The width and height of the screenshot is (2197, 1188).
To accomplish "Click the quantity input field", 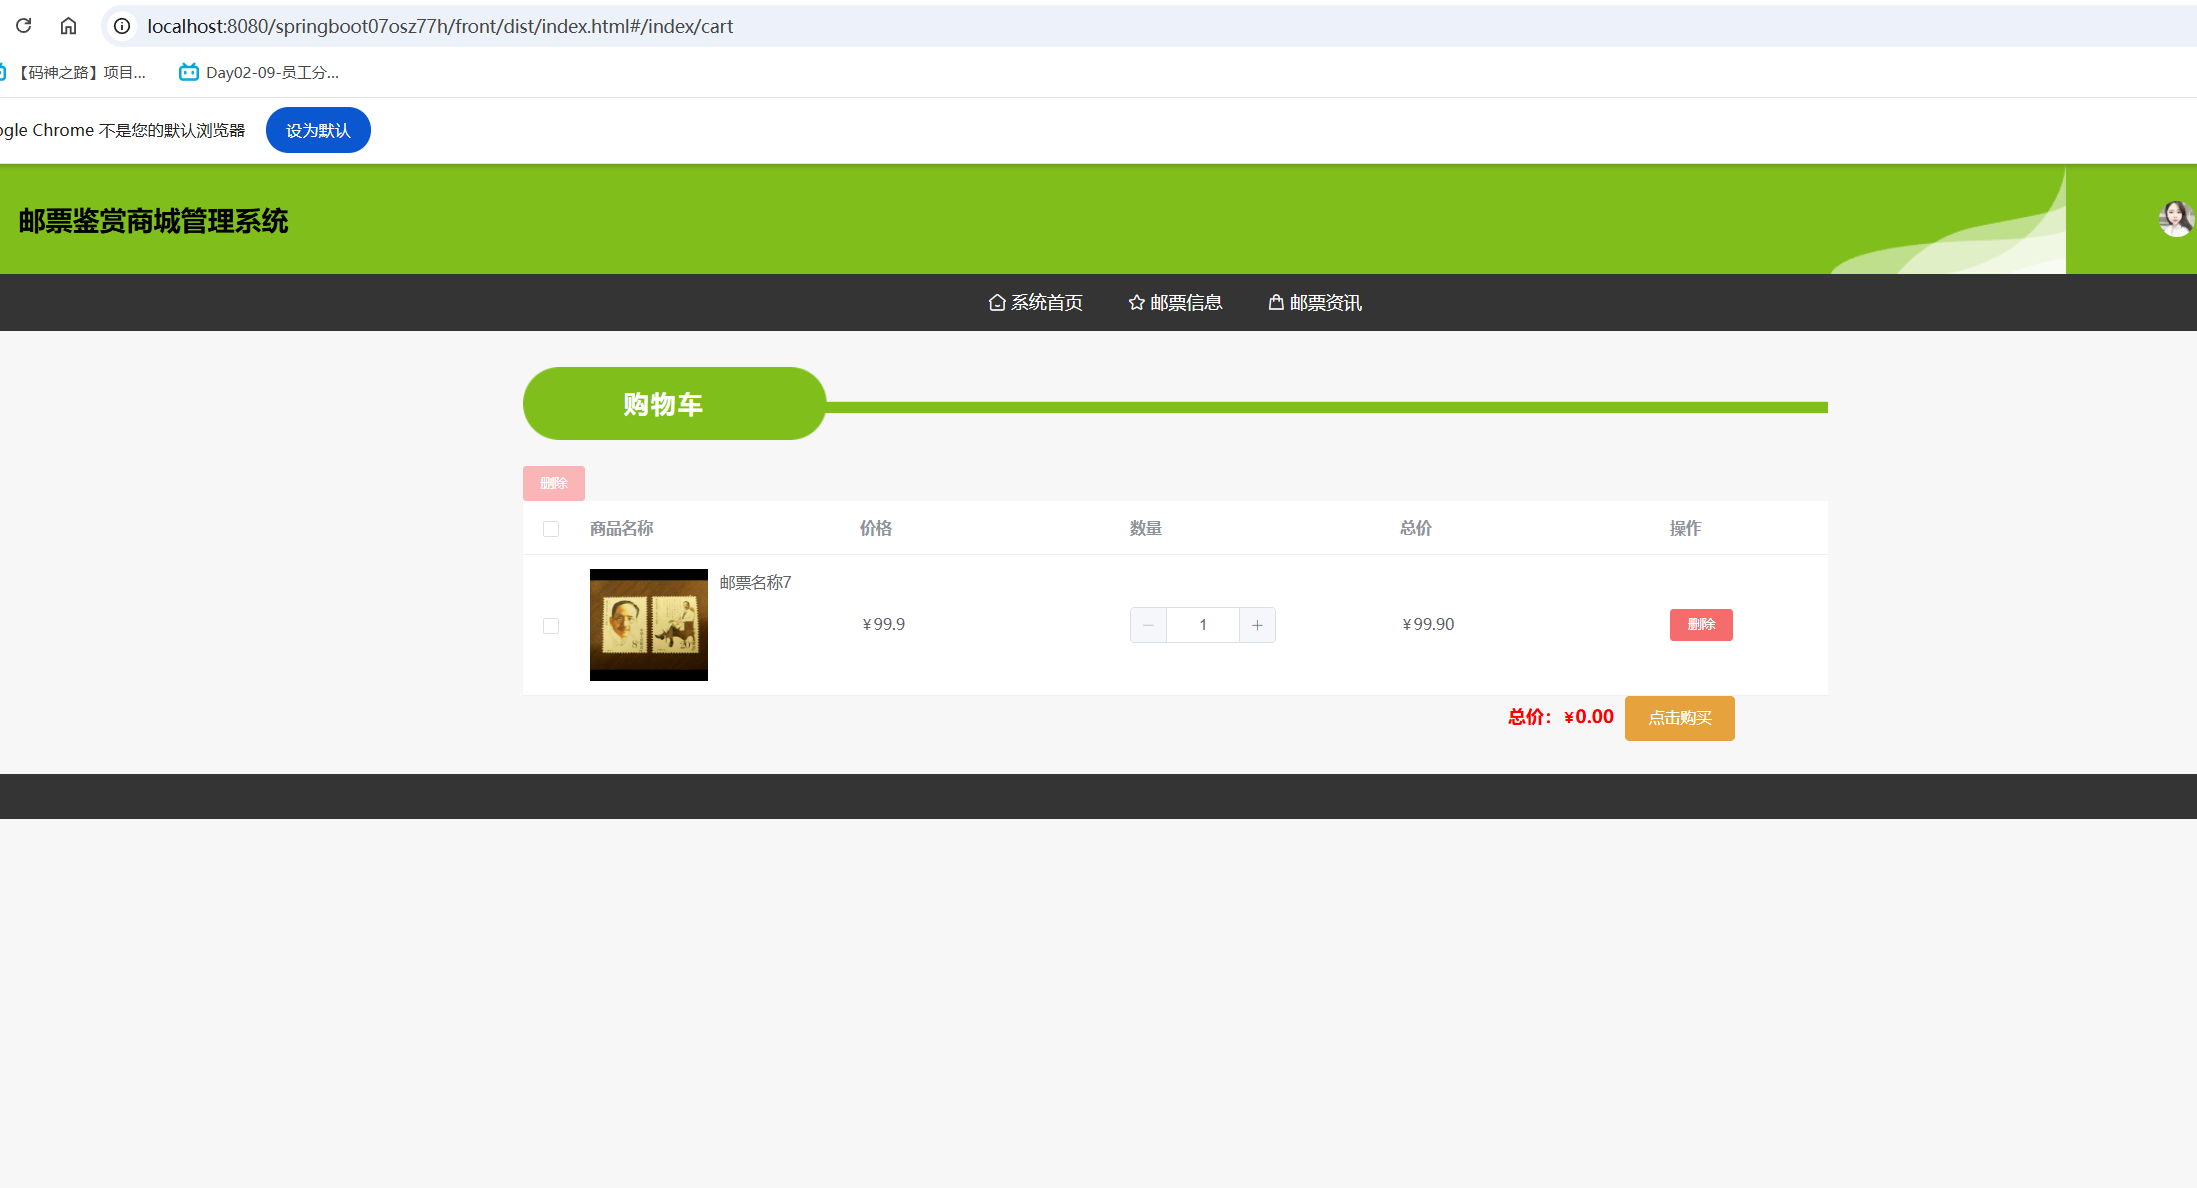I will click(1203, 625).
